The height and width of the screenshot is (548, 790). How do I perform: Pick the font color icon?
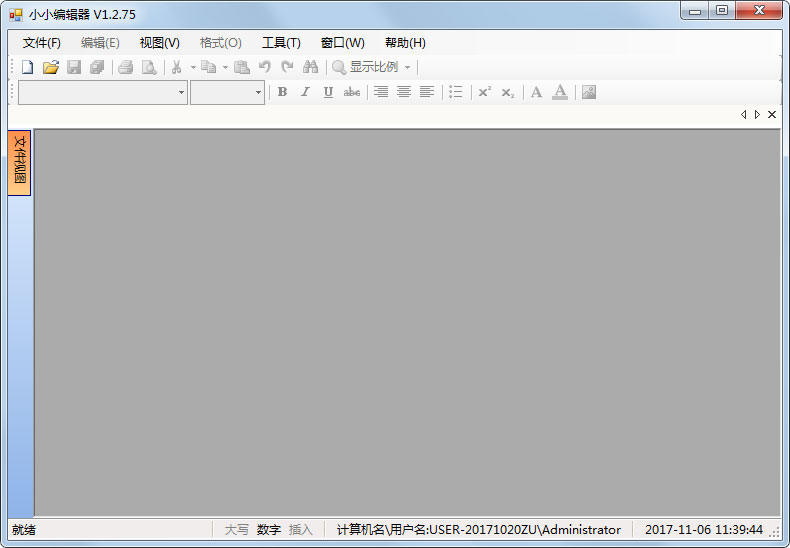click(x=560, y=92)
